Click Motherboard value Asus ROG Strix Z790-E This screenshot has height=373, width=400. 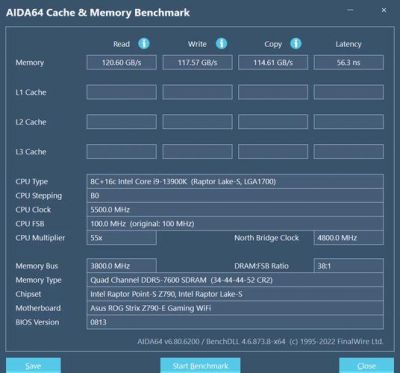[x=235, y=308]
